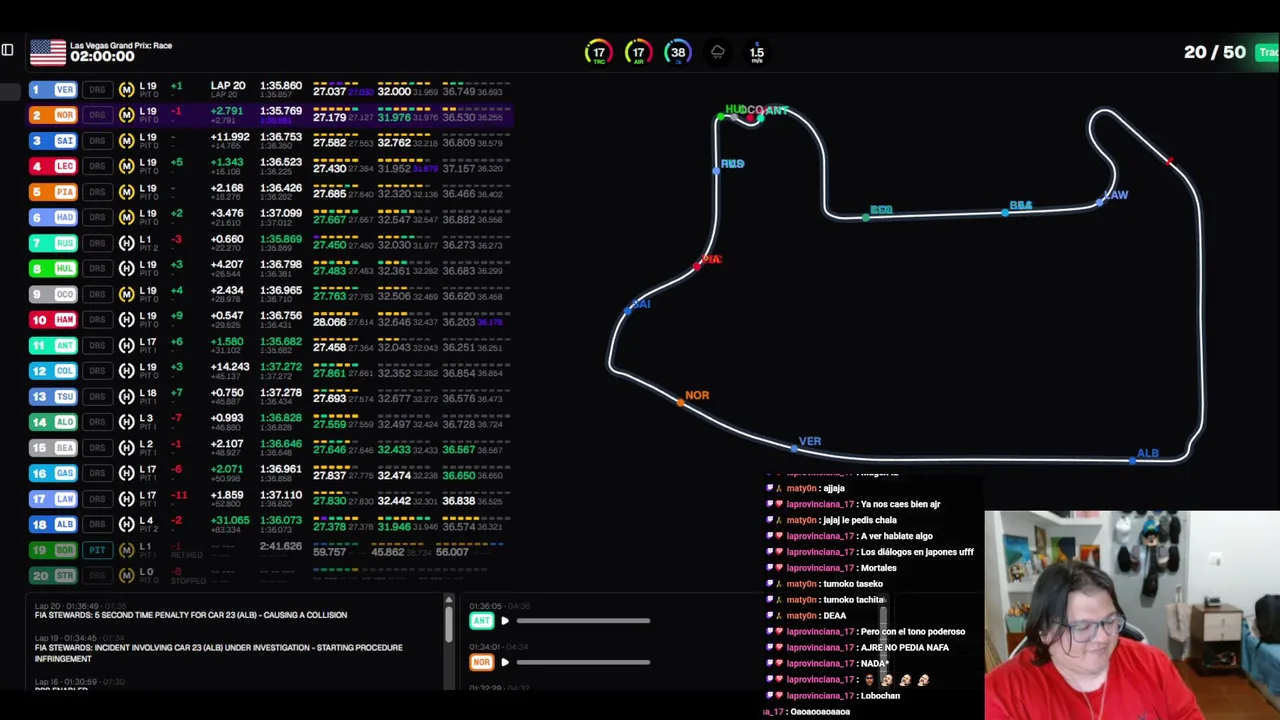Click the DRS badge in PIA's row
This screenshot has height=720, width=1280.
coord(97,192)
